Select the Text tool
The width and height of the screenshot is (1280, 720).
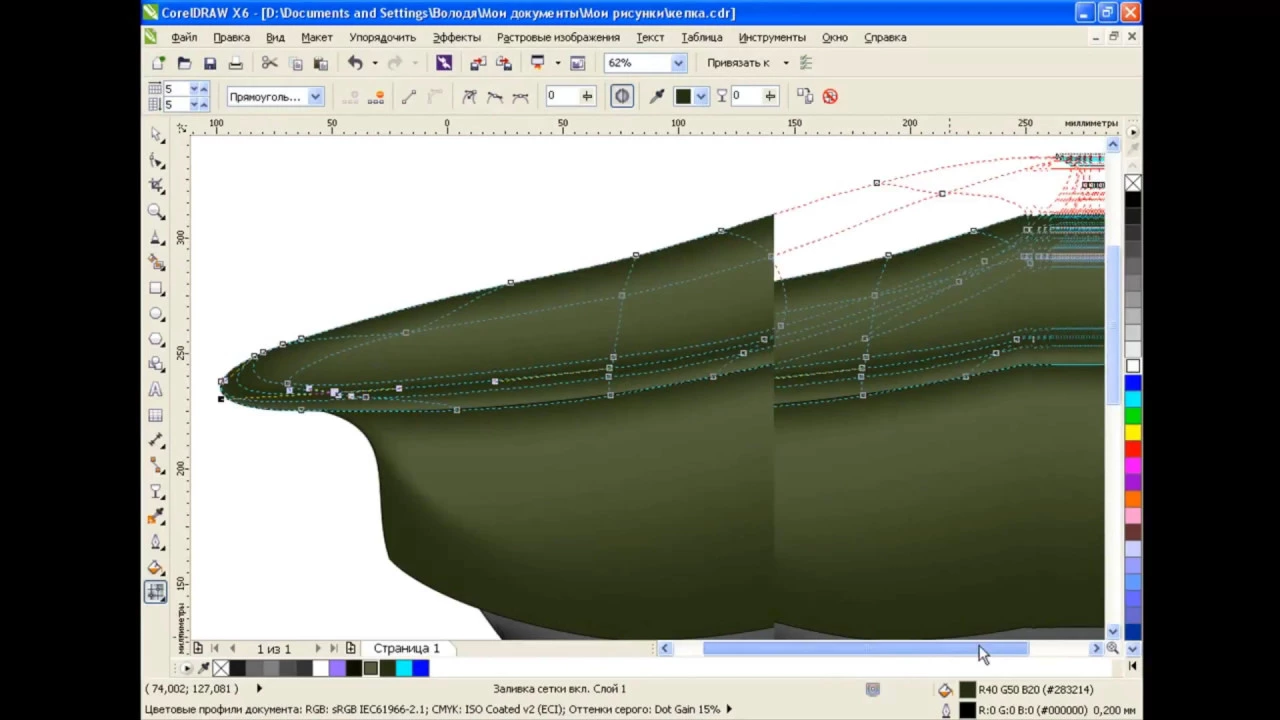click(156, 390)
